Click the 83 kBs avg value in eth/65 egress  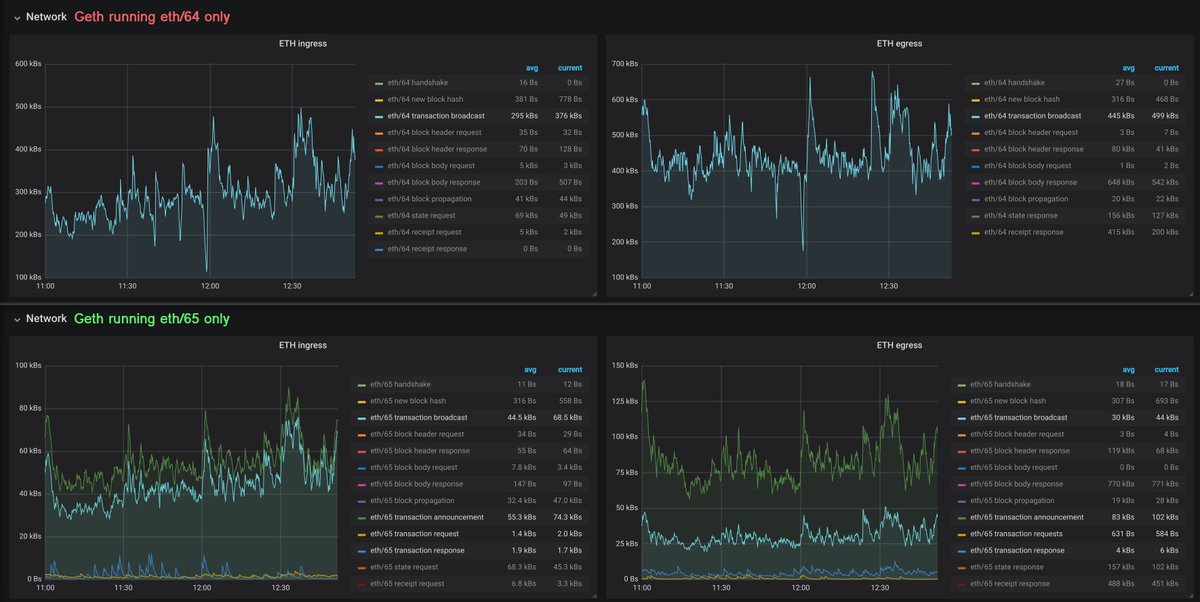[x=1124, y=517]
